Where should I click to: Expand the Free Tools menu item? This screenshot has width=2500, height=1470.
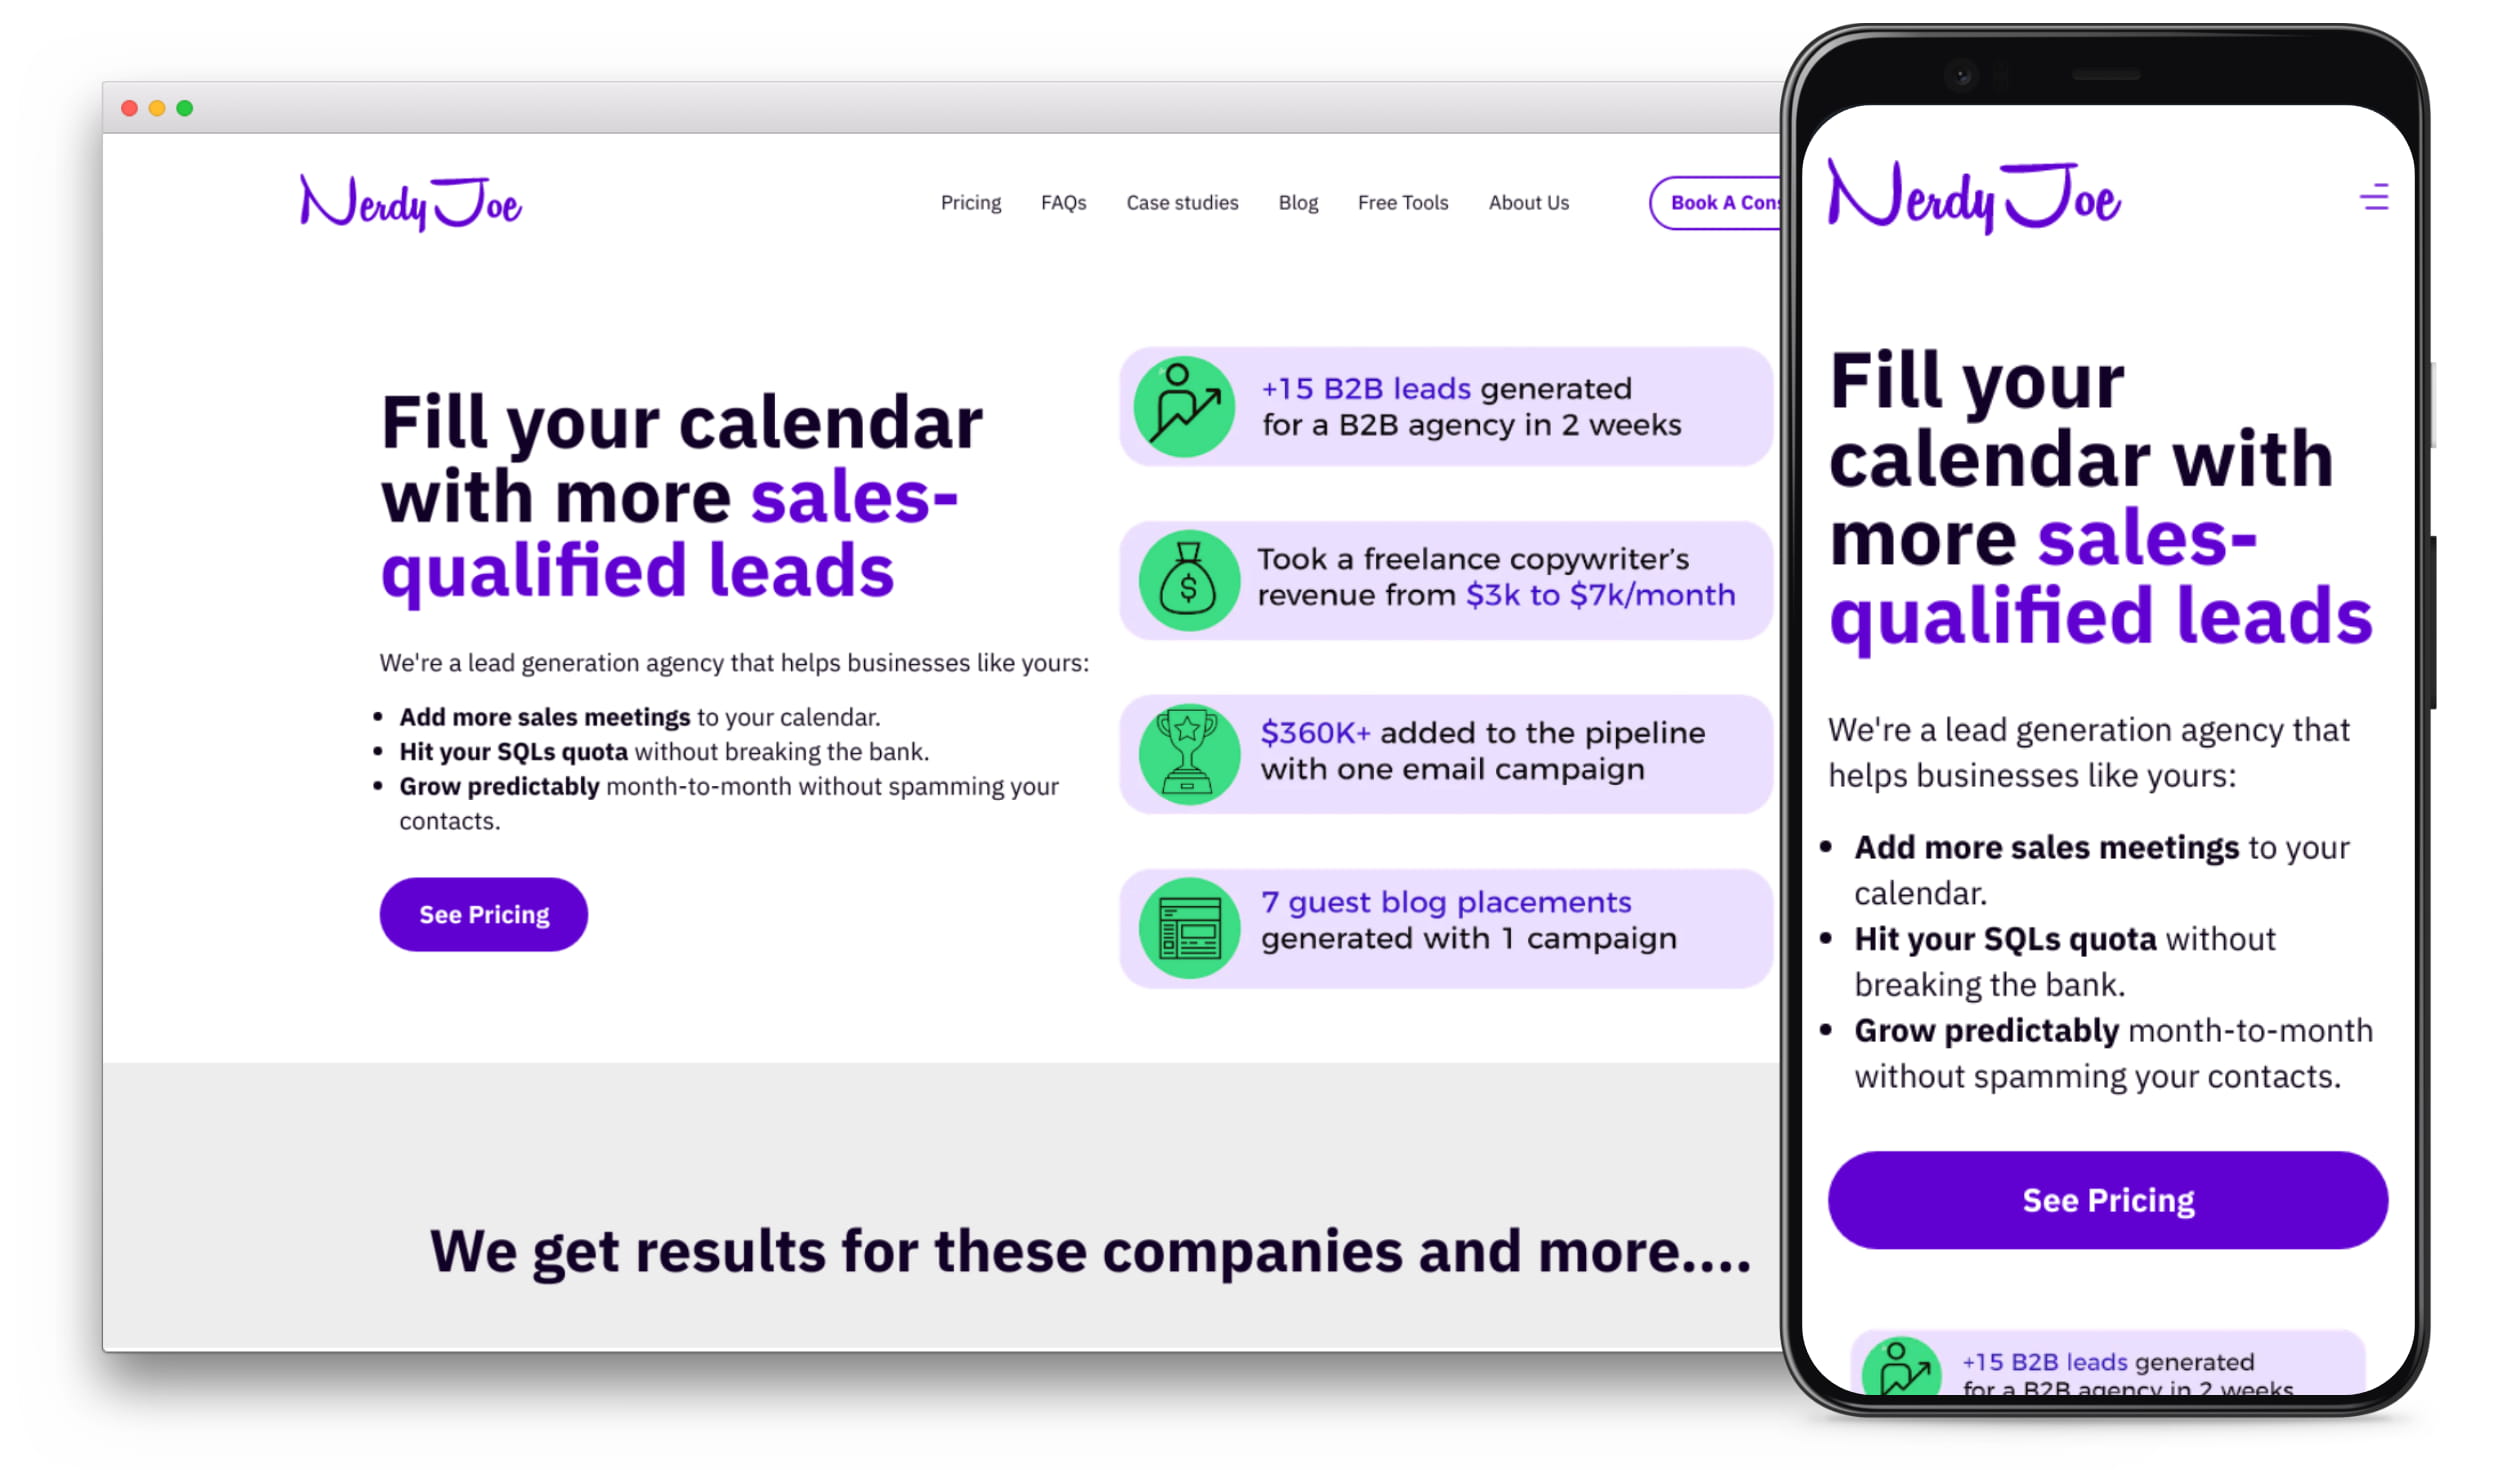1401,201
